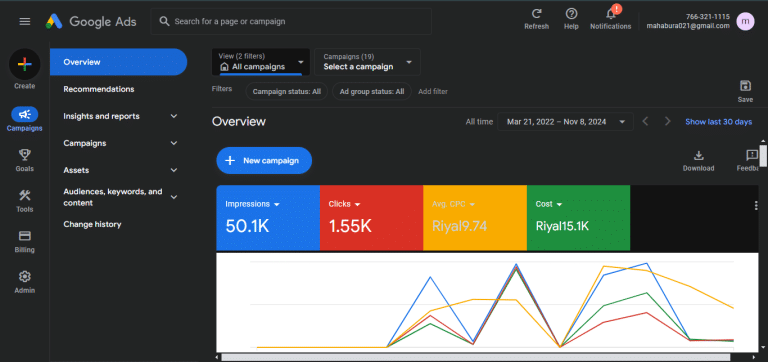Click the account email mahabura021@gmail.com
This screenshot has width=768, height=362.
point(688,26)
